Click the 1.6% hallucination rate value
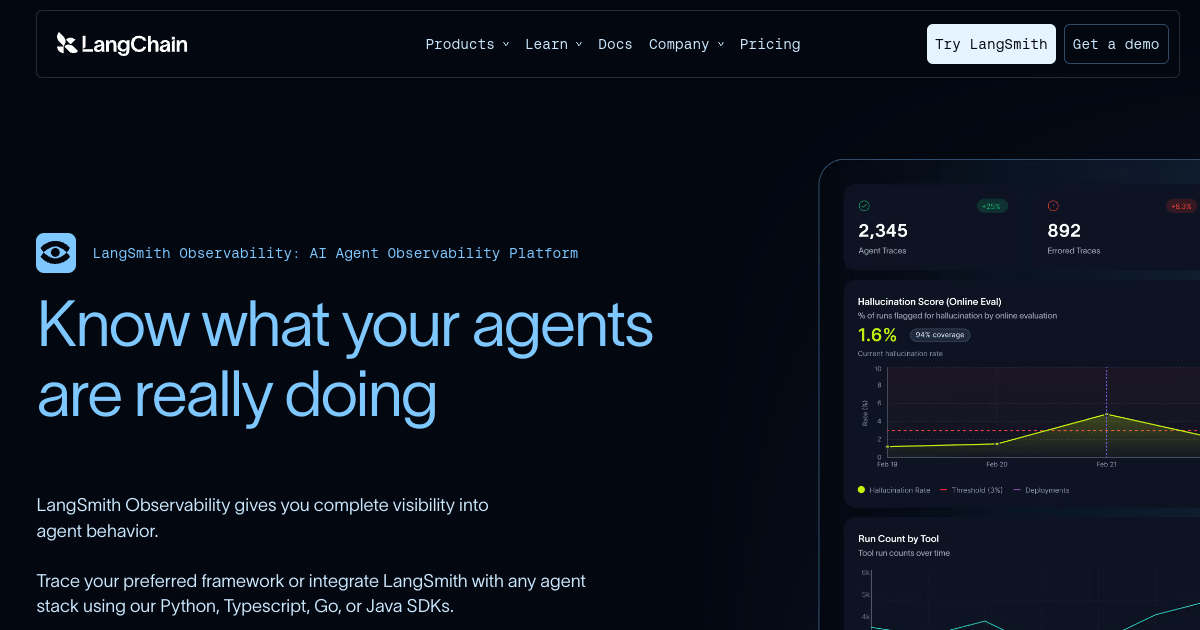The width and height of the screenshot is (1200, 630). 878,335
